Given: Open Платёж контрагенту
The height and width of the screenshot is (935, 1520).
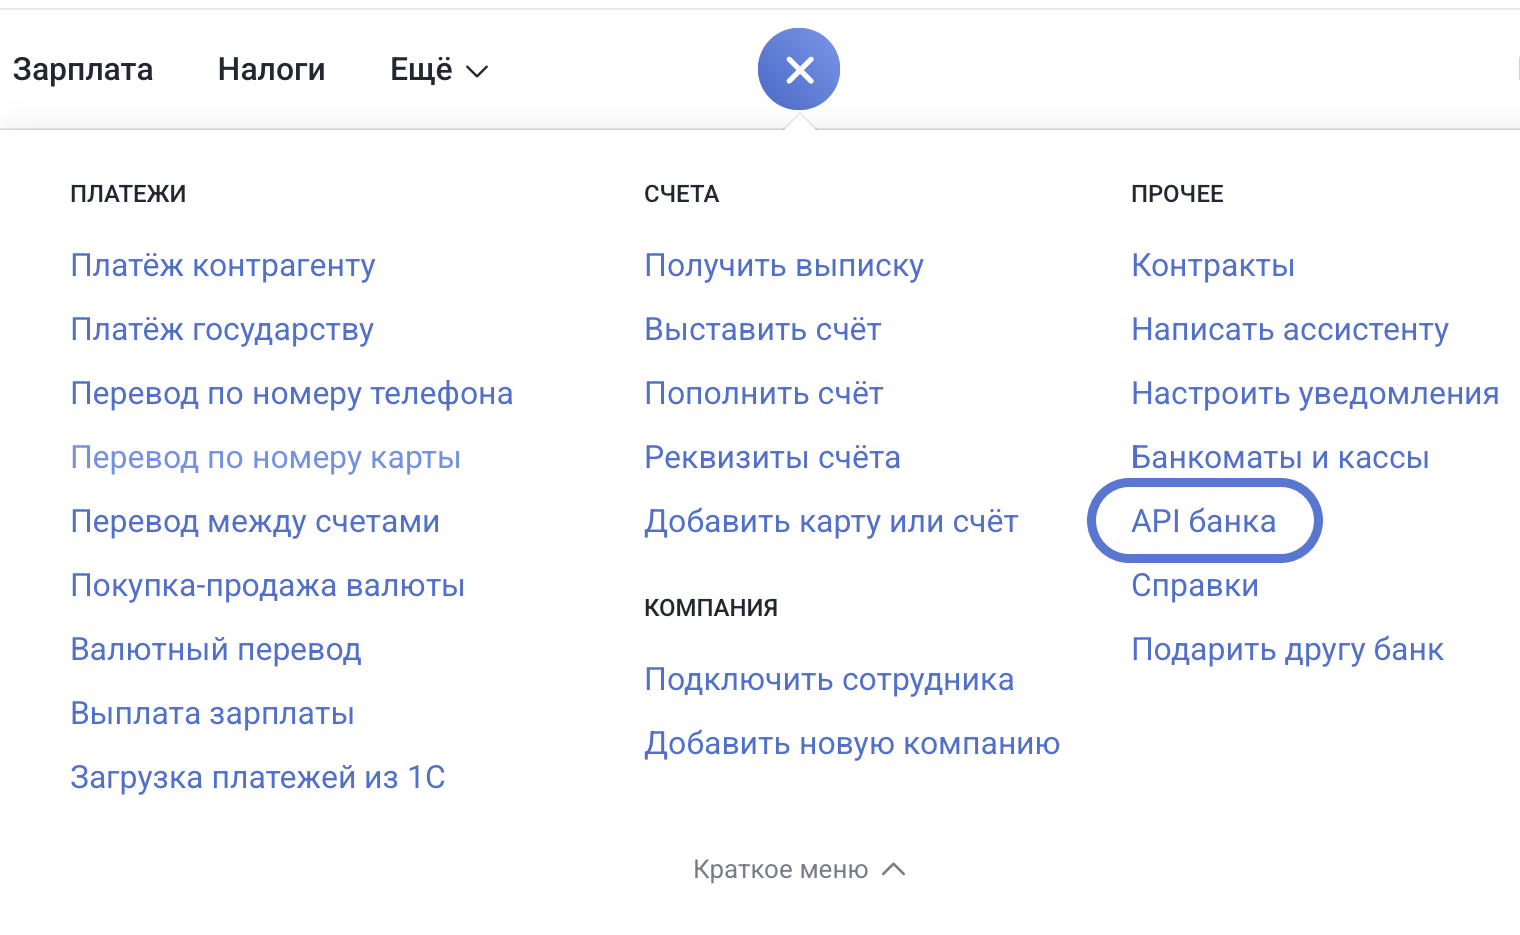Looking at the screenshot, I should (x=223, y=265).
